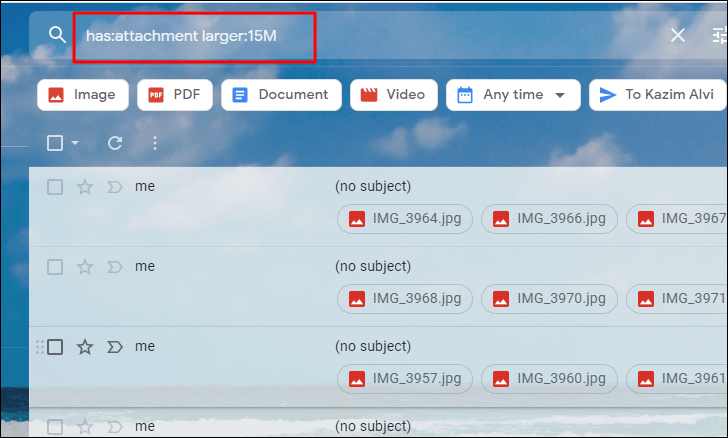This screenshot has width=728, height=438.
Task: Open search options filter icon
Action: (720, 35)
